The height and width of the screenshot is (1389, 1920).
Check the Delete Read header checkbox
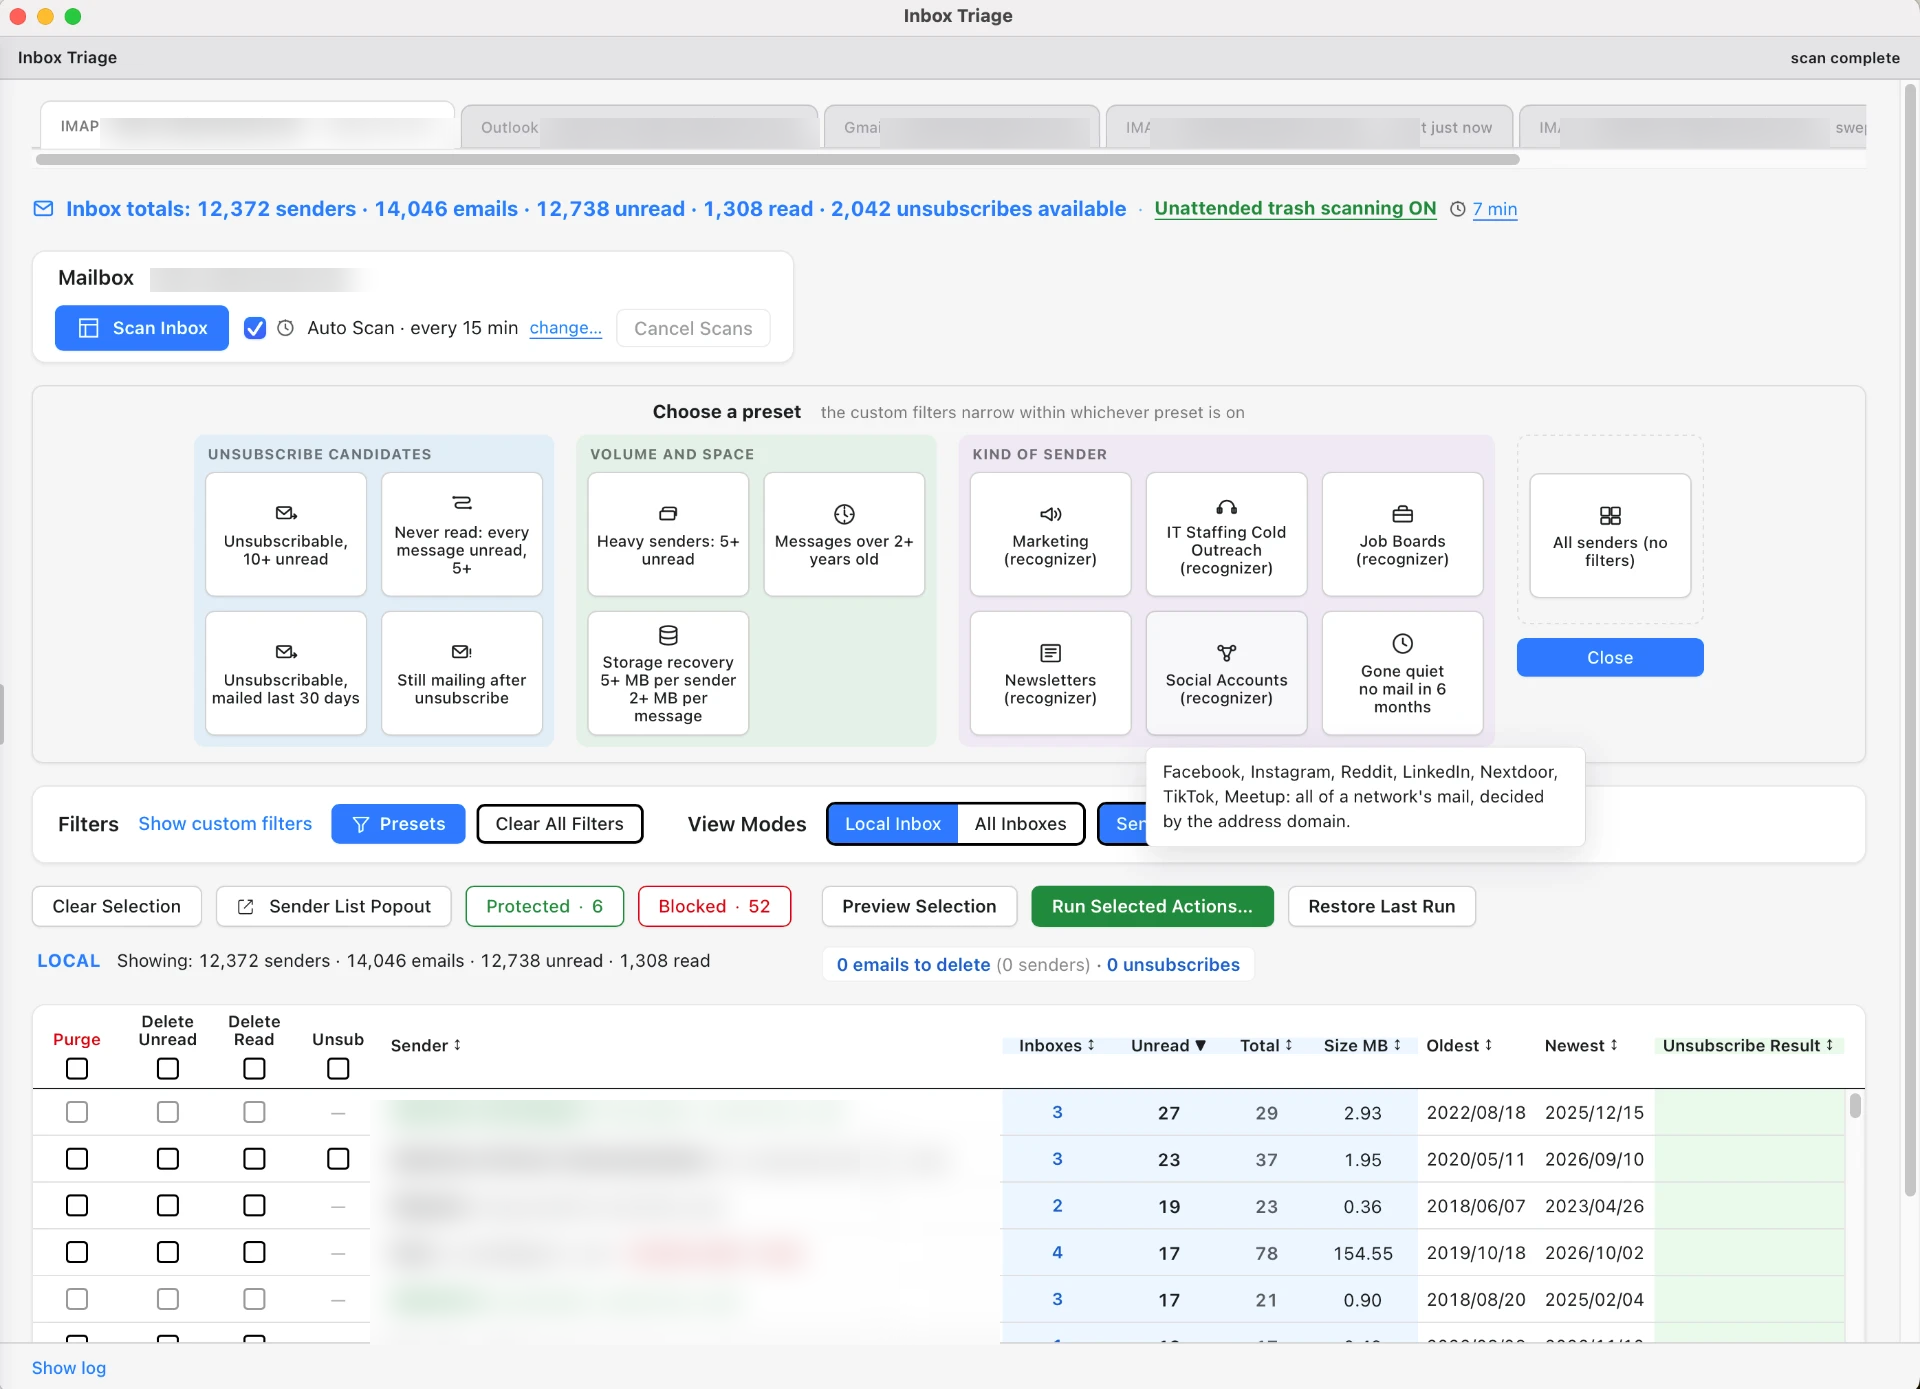pyautogui.click(x=254, y=1069)
